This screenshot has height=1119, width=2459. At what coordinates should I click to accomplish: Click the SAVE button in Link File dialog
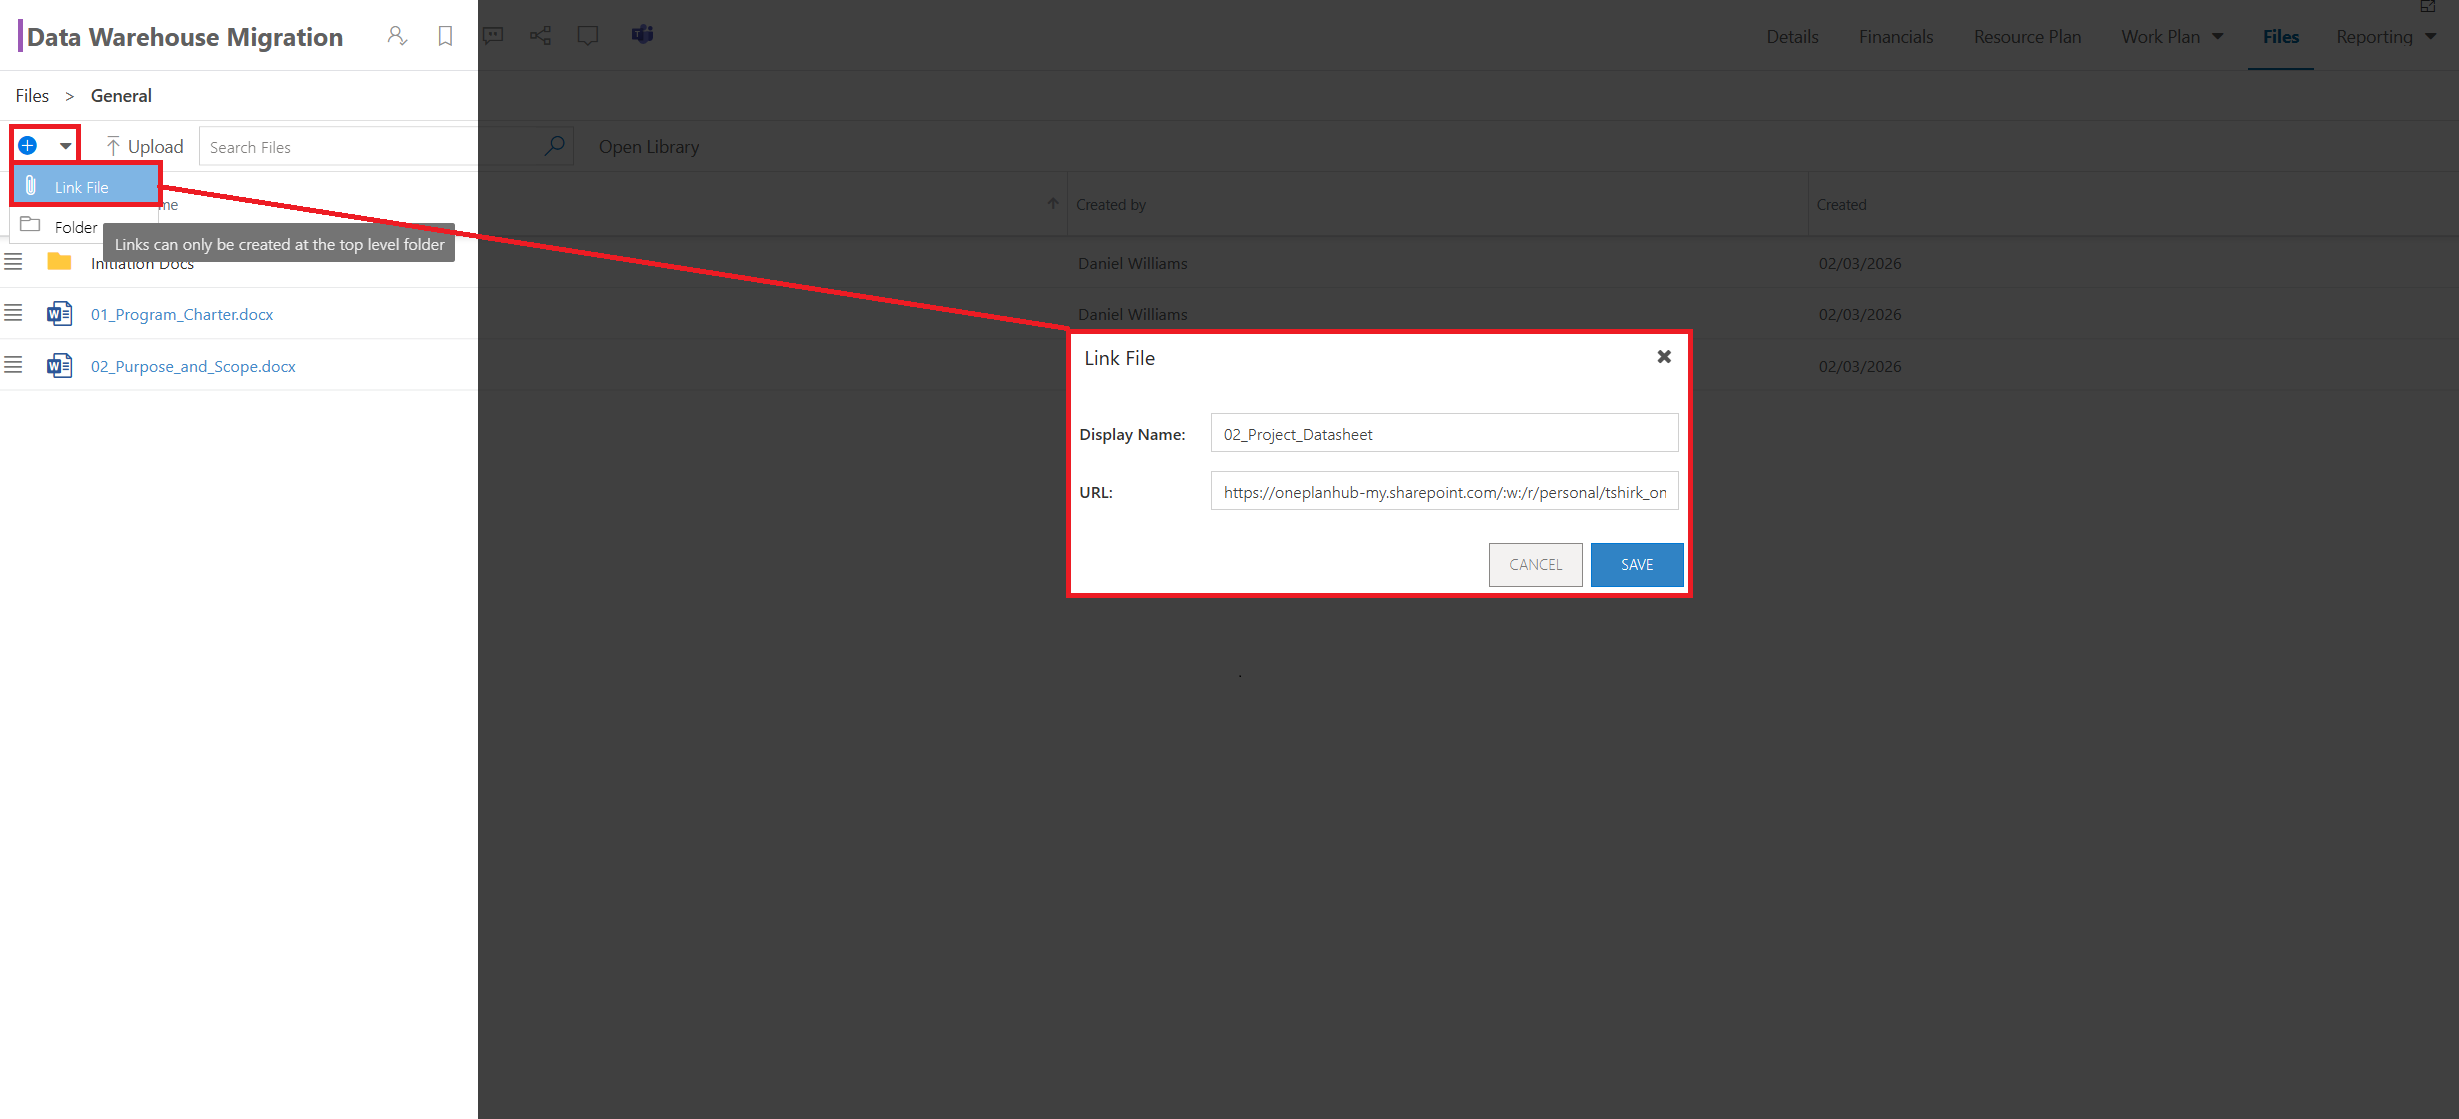pyautogui.click(x=1636, y=564)
